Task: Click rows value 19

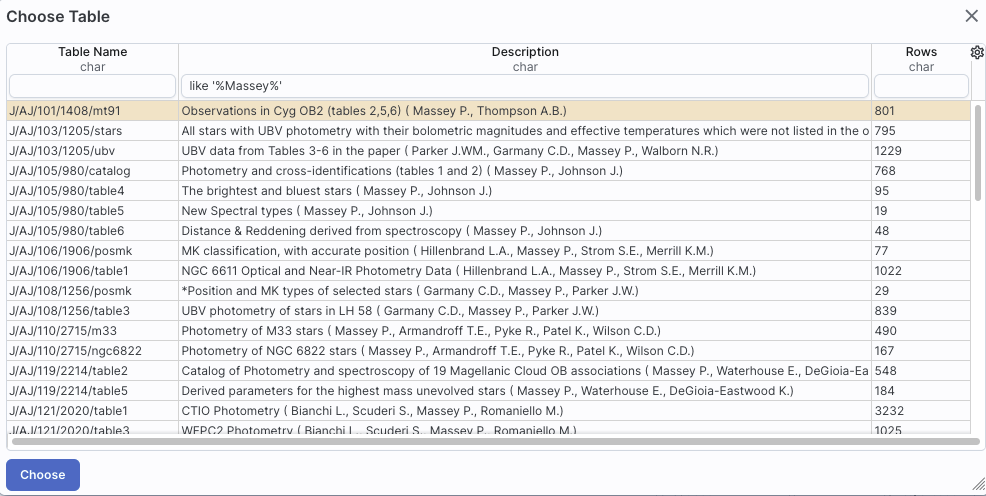Action: (x=881, y=211)
